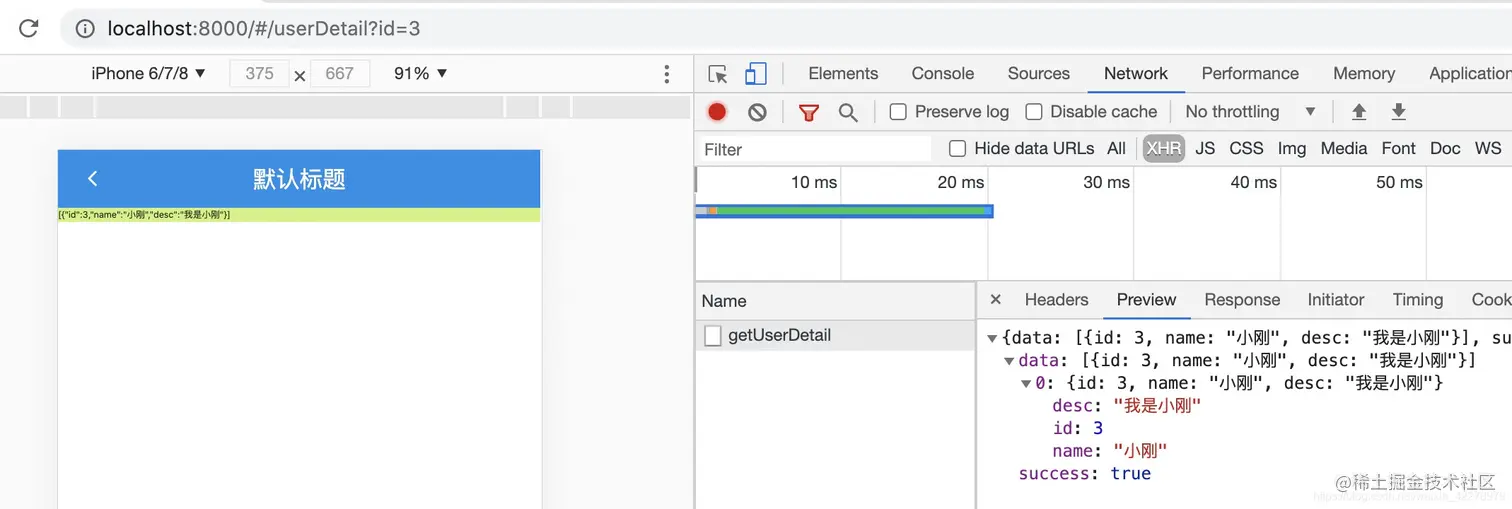The height and width of the screenshot is (509, 1512).
Task: Click the Filter text input
Action: (815, 149)
